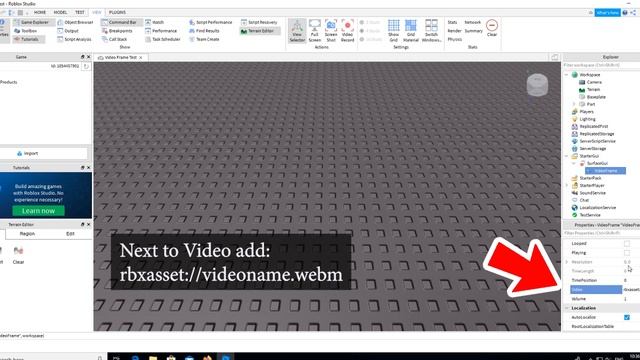640x360 pixels.
Task: Switch to the Region tab in Terrain Editor
Action: pyautogui.click(x=27, y=234)
